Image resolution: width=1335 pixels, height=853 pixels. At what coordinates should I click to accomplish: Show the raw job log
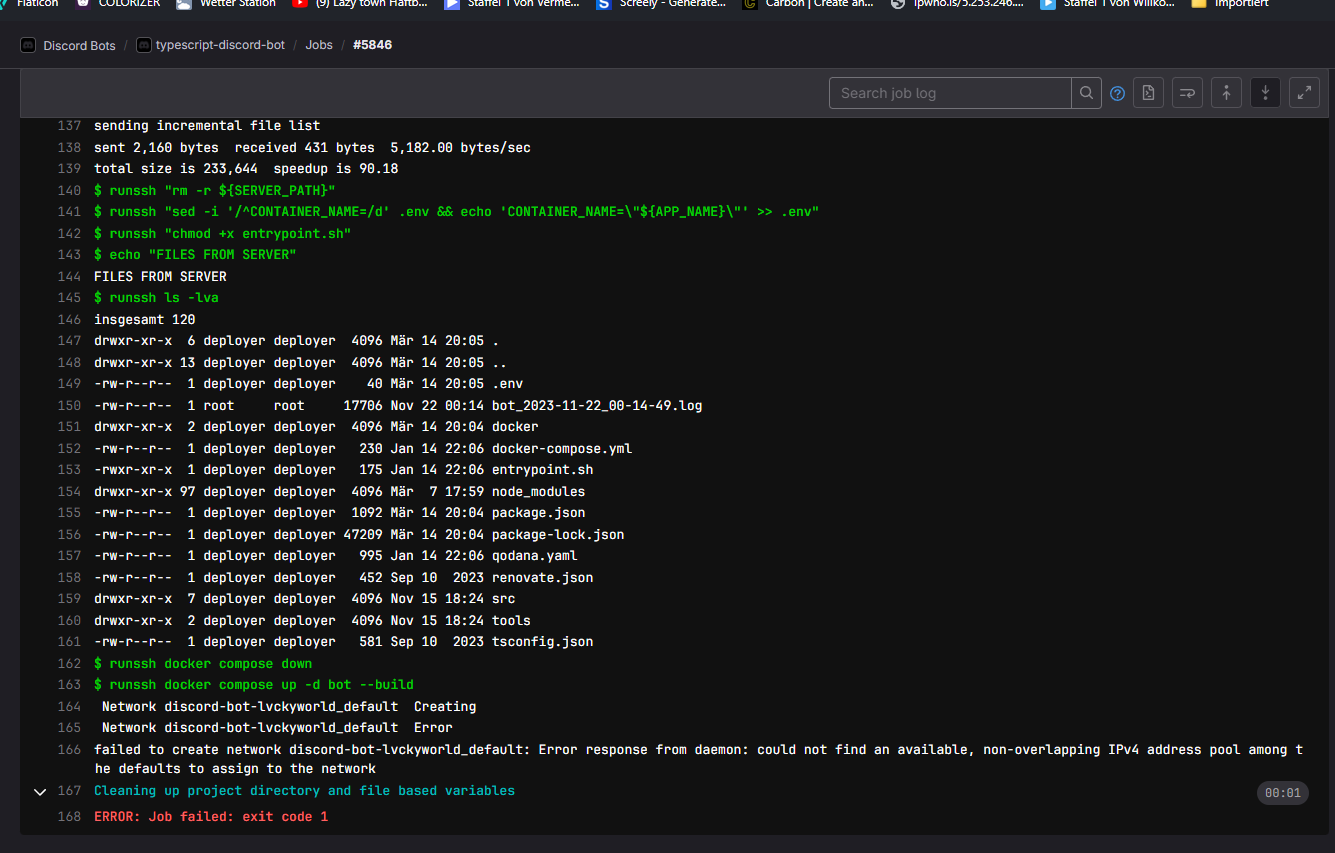point(1149,93)
